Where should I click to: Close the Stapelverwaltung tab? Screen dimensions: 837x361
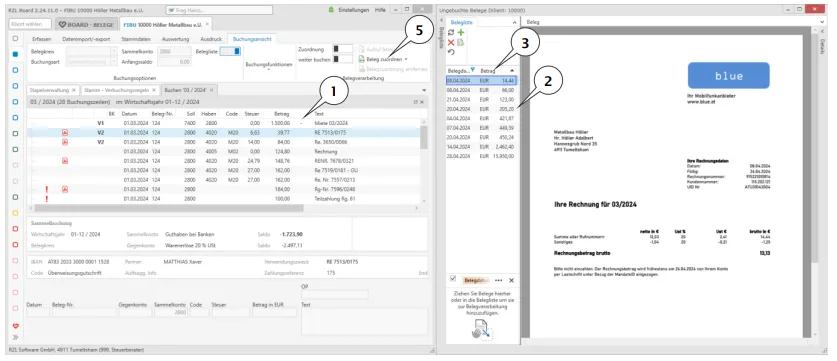pos(74,90)
